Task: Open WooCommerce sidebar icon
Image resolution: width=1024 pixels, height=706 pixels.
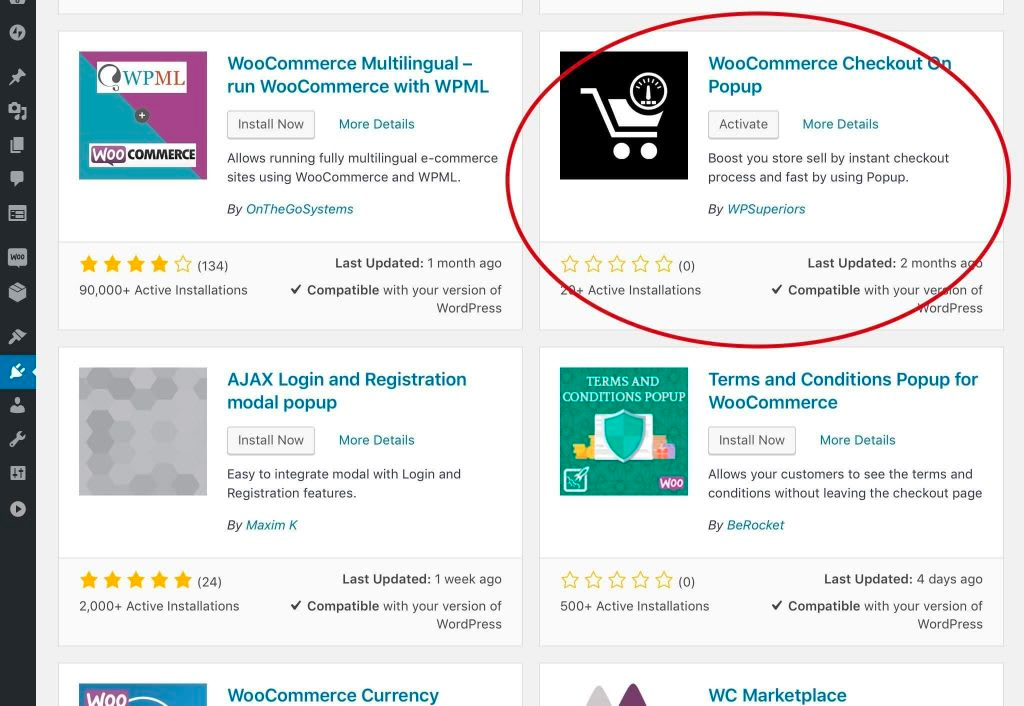Action: [18, 257]
